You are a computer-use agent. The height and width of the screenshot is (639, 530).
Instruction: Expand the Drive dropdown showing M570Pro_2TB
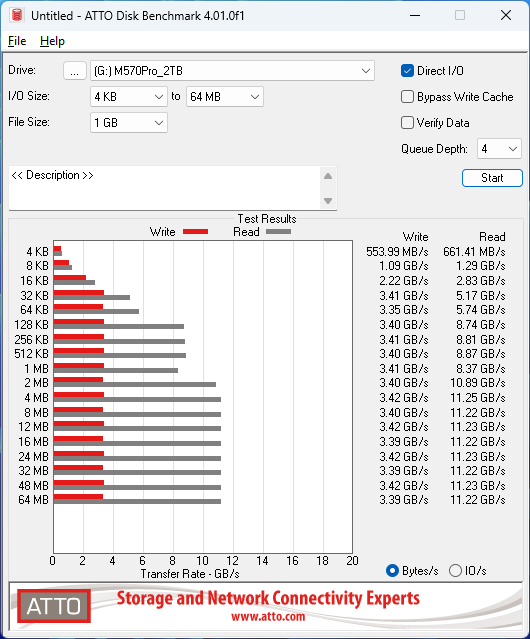click(232, 71)
